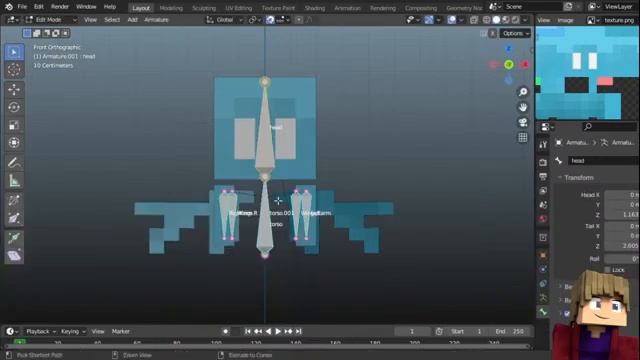
Task: Switch orthographic/perspective with grid icon
Action: 523,138
